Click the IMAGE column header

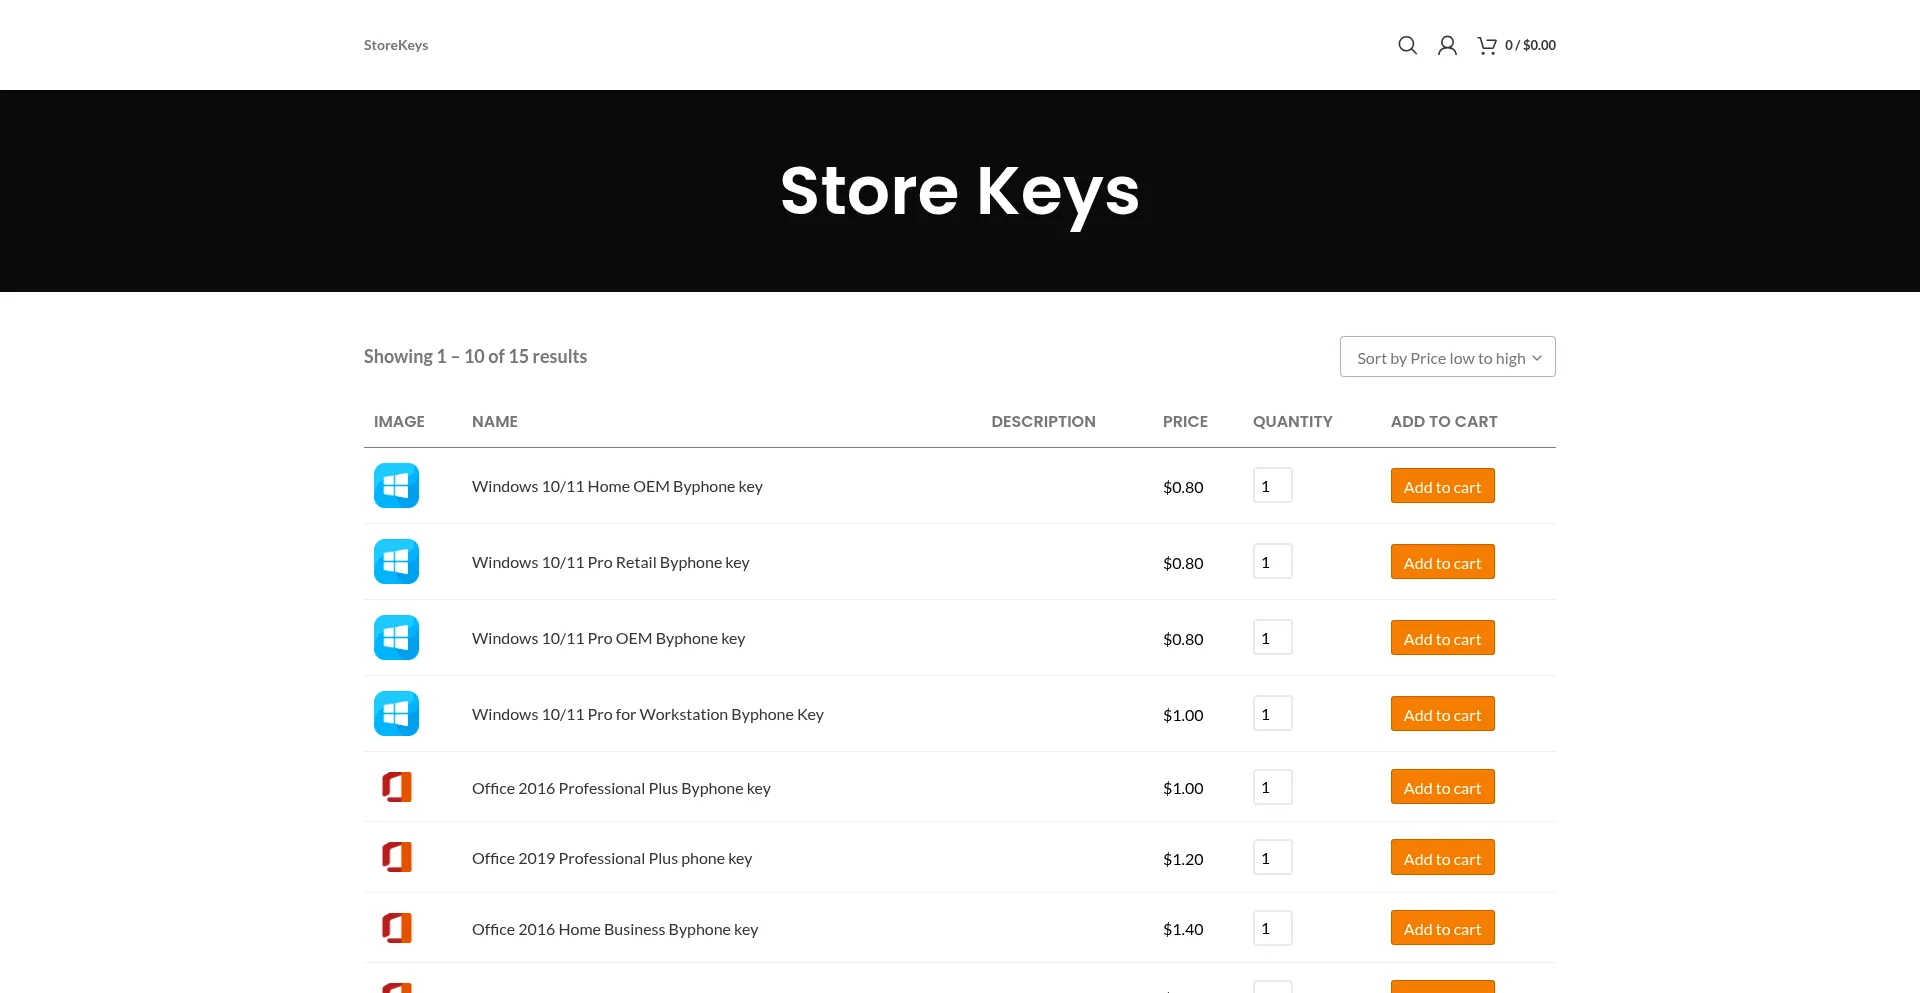tap(399, 421)
